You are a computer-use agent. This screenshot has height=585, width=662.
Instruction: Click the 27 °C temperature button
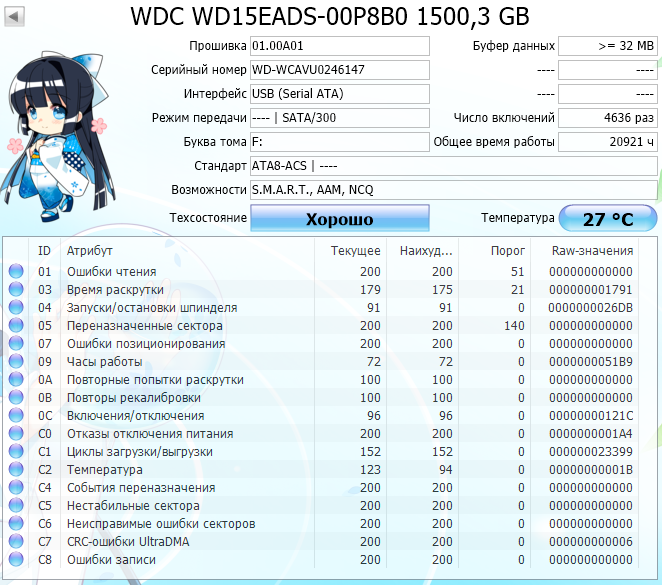coord(608,218)
